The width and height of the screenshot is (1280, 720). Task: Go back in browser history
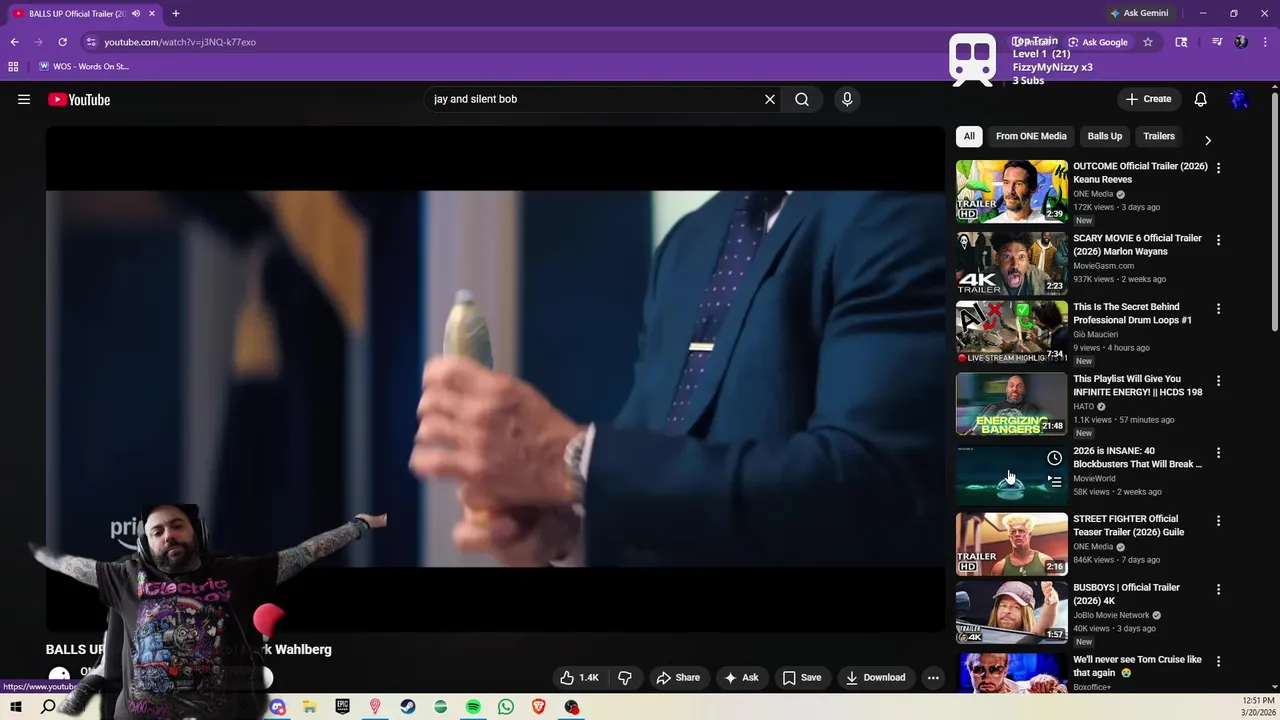[x=14, y=42]
